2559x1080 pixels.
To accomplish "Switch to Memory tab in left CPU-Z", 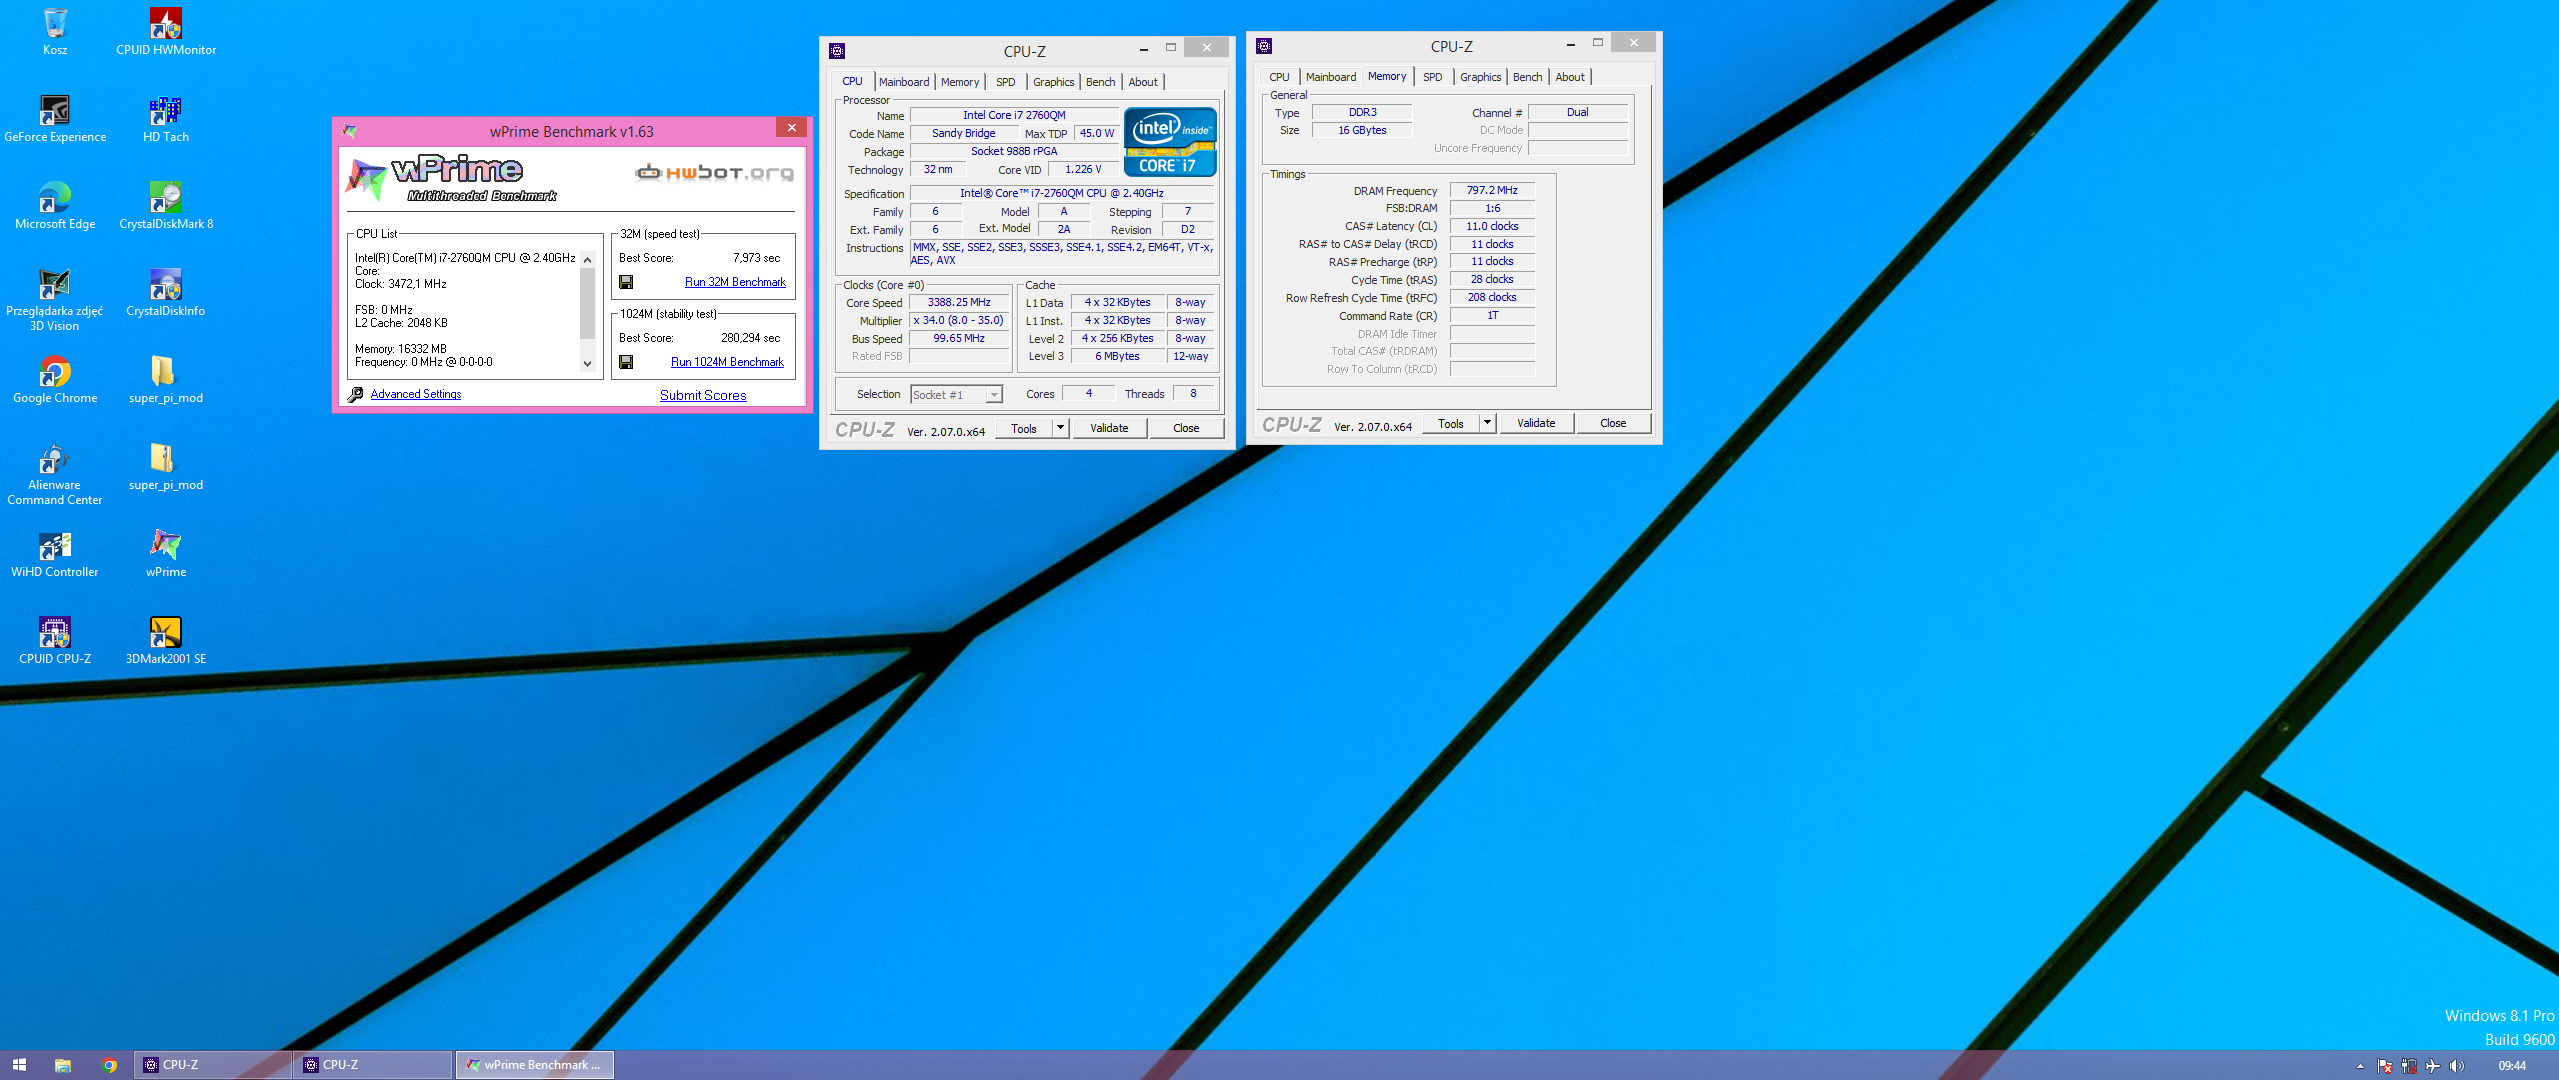I will click(x=960, y=82).
